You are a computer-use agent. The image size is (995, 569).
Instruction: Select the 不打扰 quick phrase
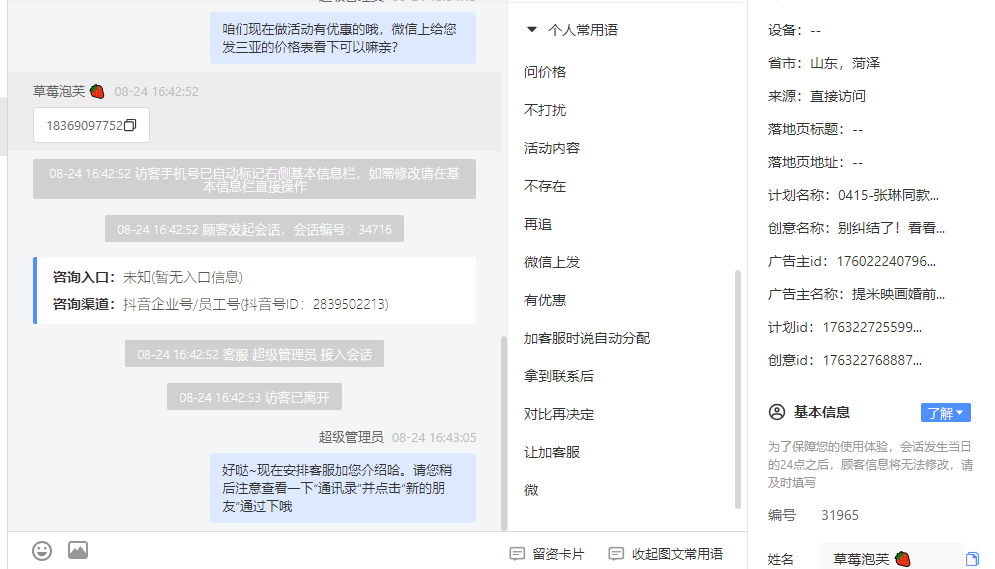(x=545, y=110)
